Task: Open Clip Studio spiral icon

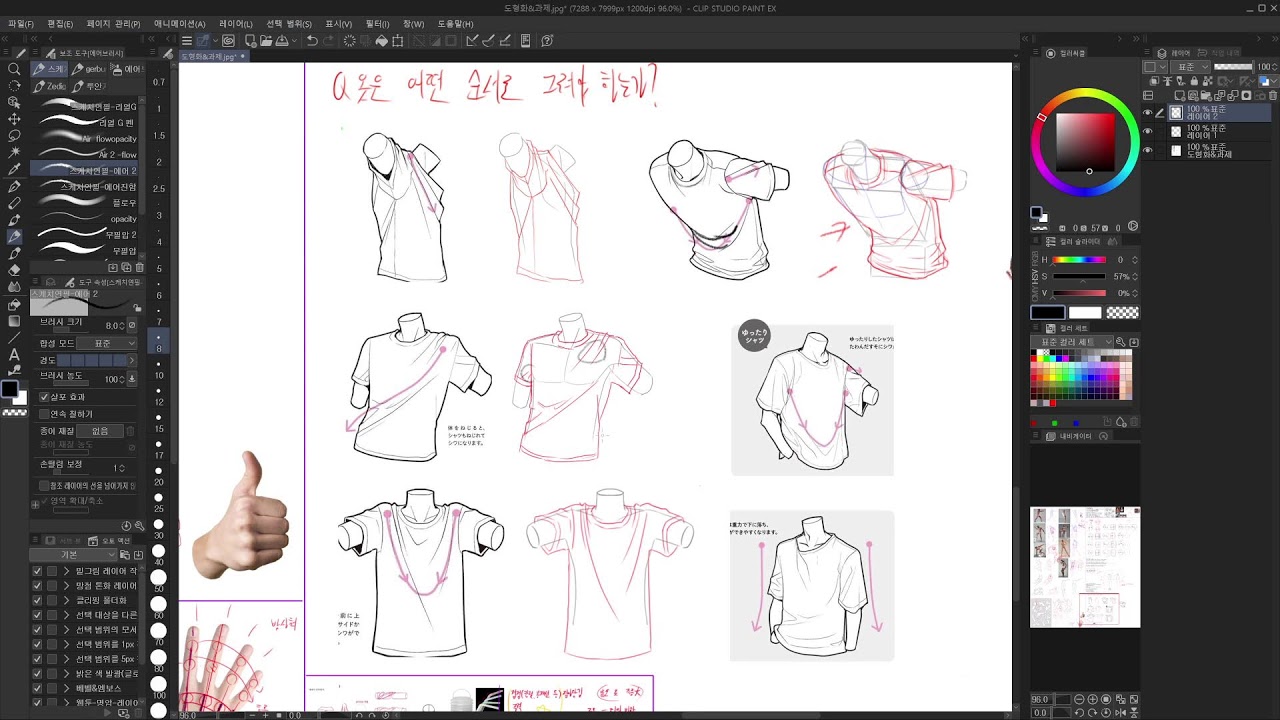Action: (x=229, y=41)
